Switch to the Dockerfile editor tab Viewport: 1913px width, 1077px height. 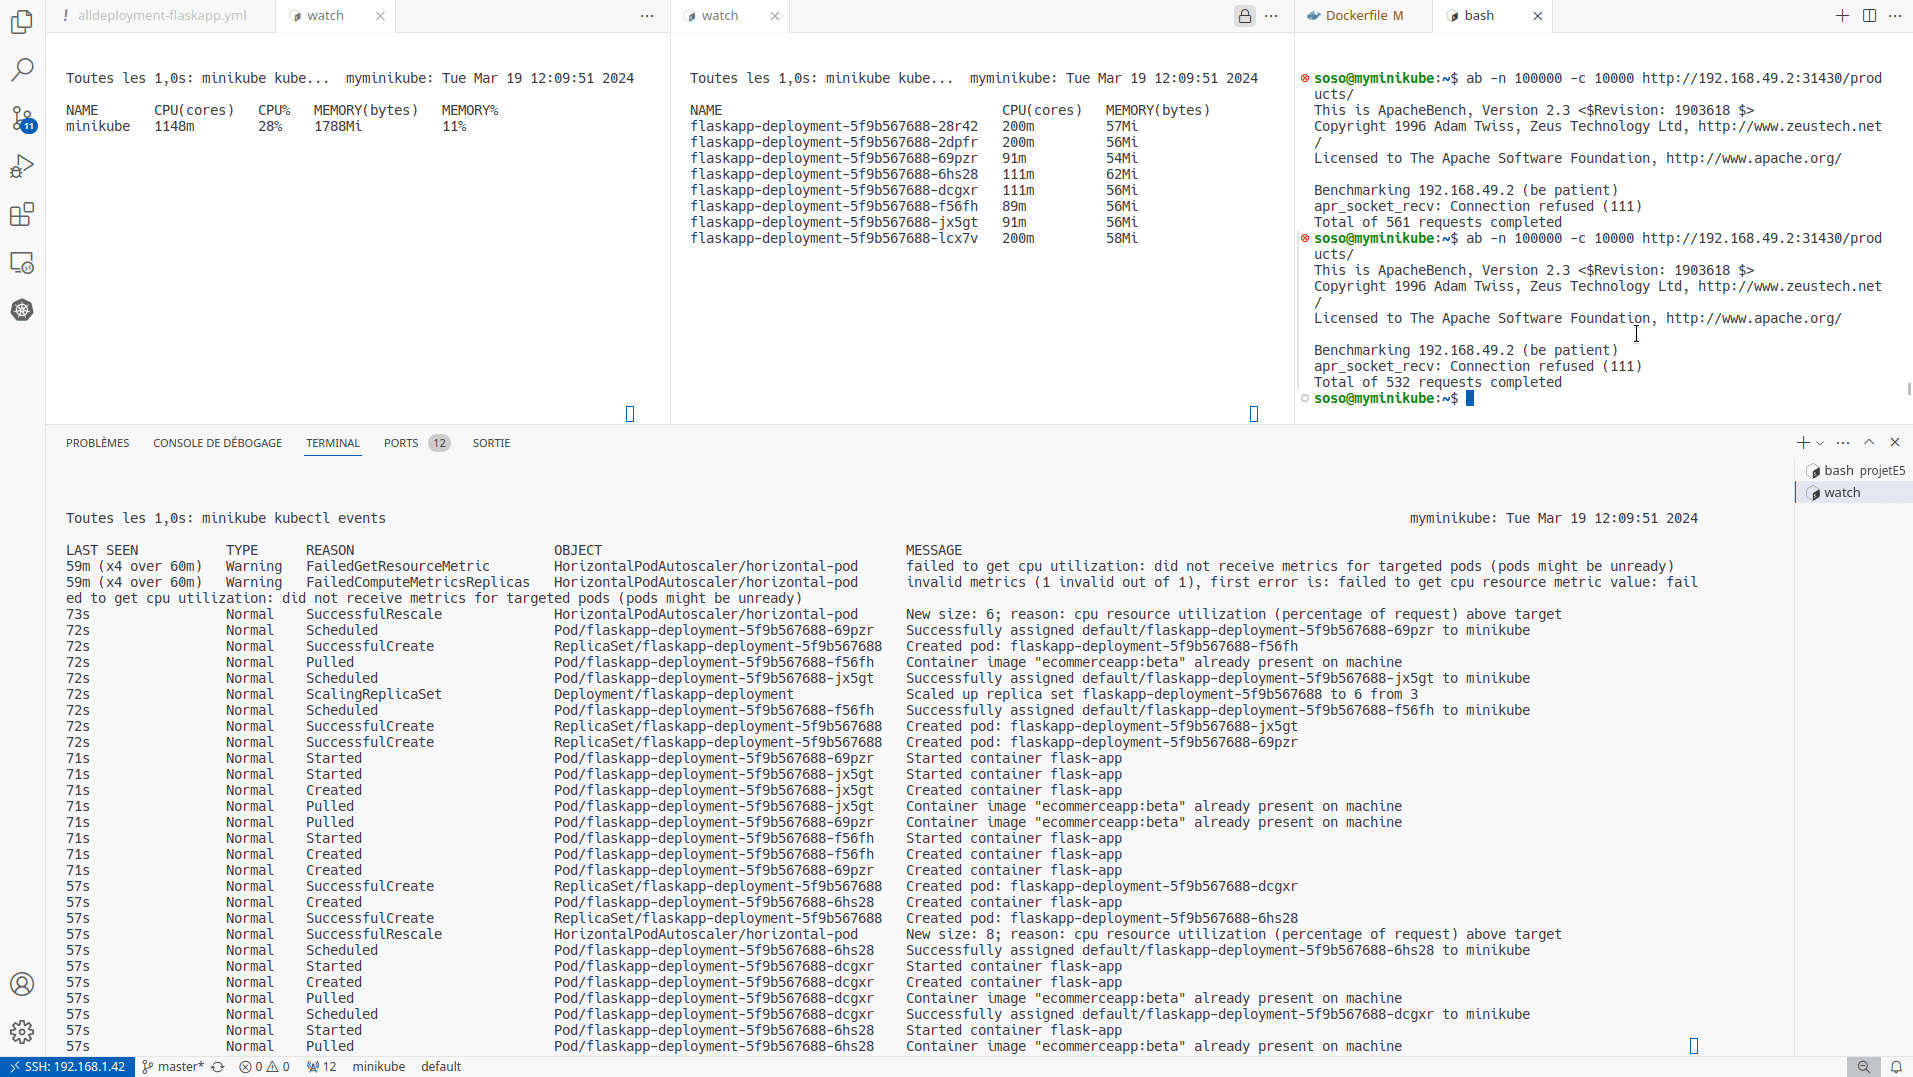pos(1363,16)
